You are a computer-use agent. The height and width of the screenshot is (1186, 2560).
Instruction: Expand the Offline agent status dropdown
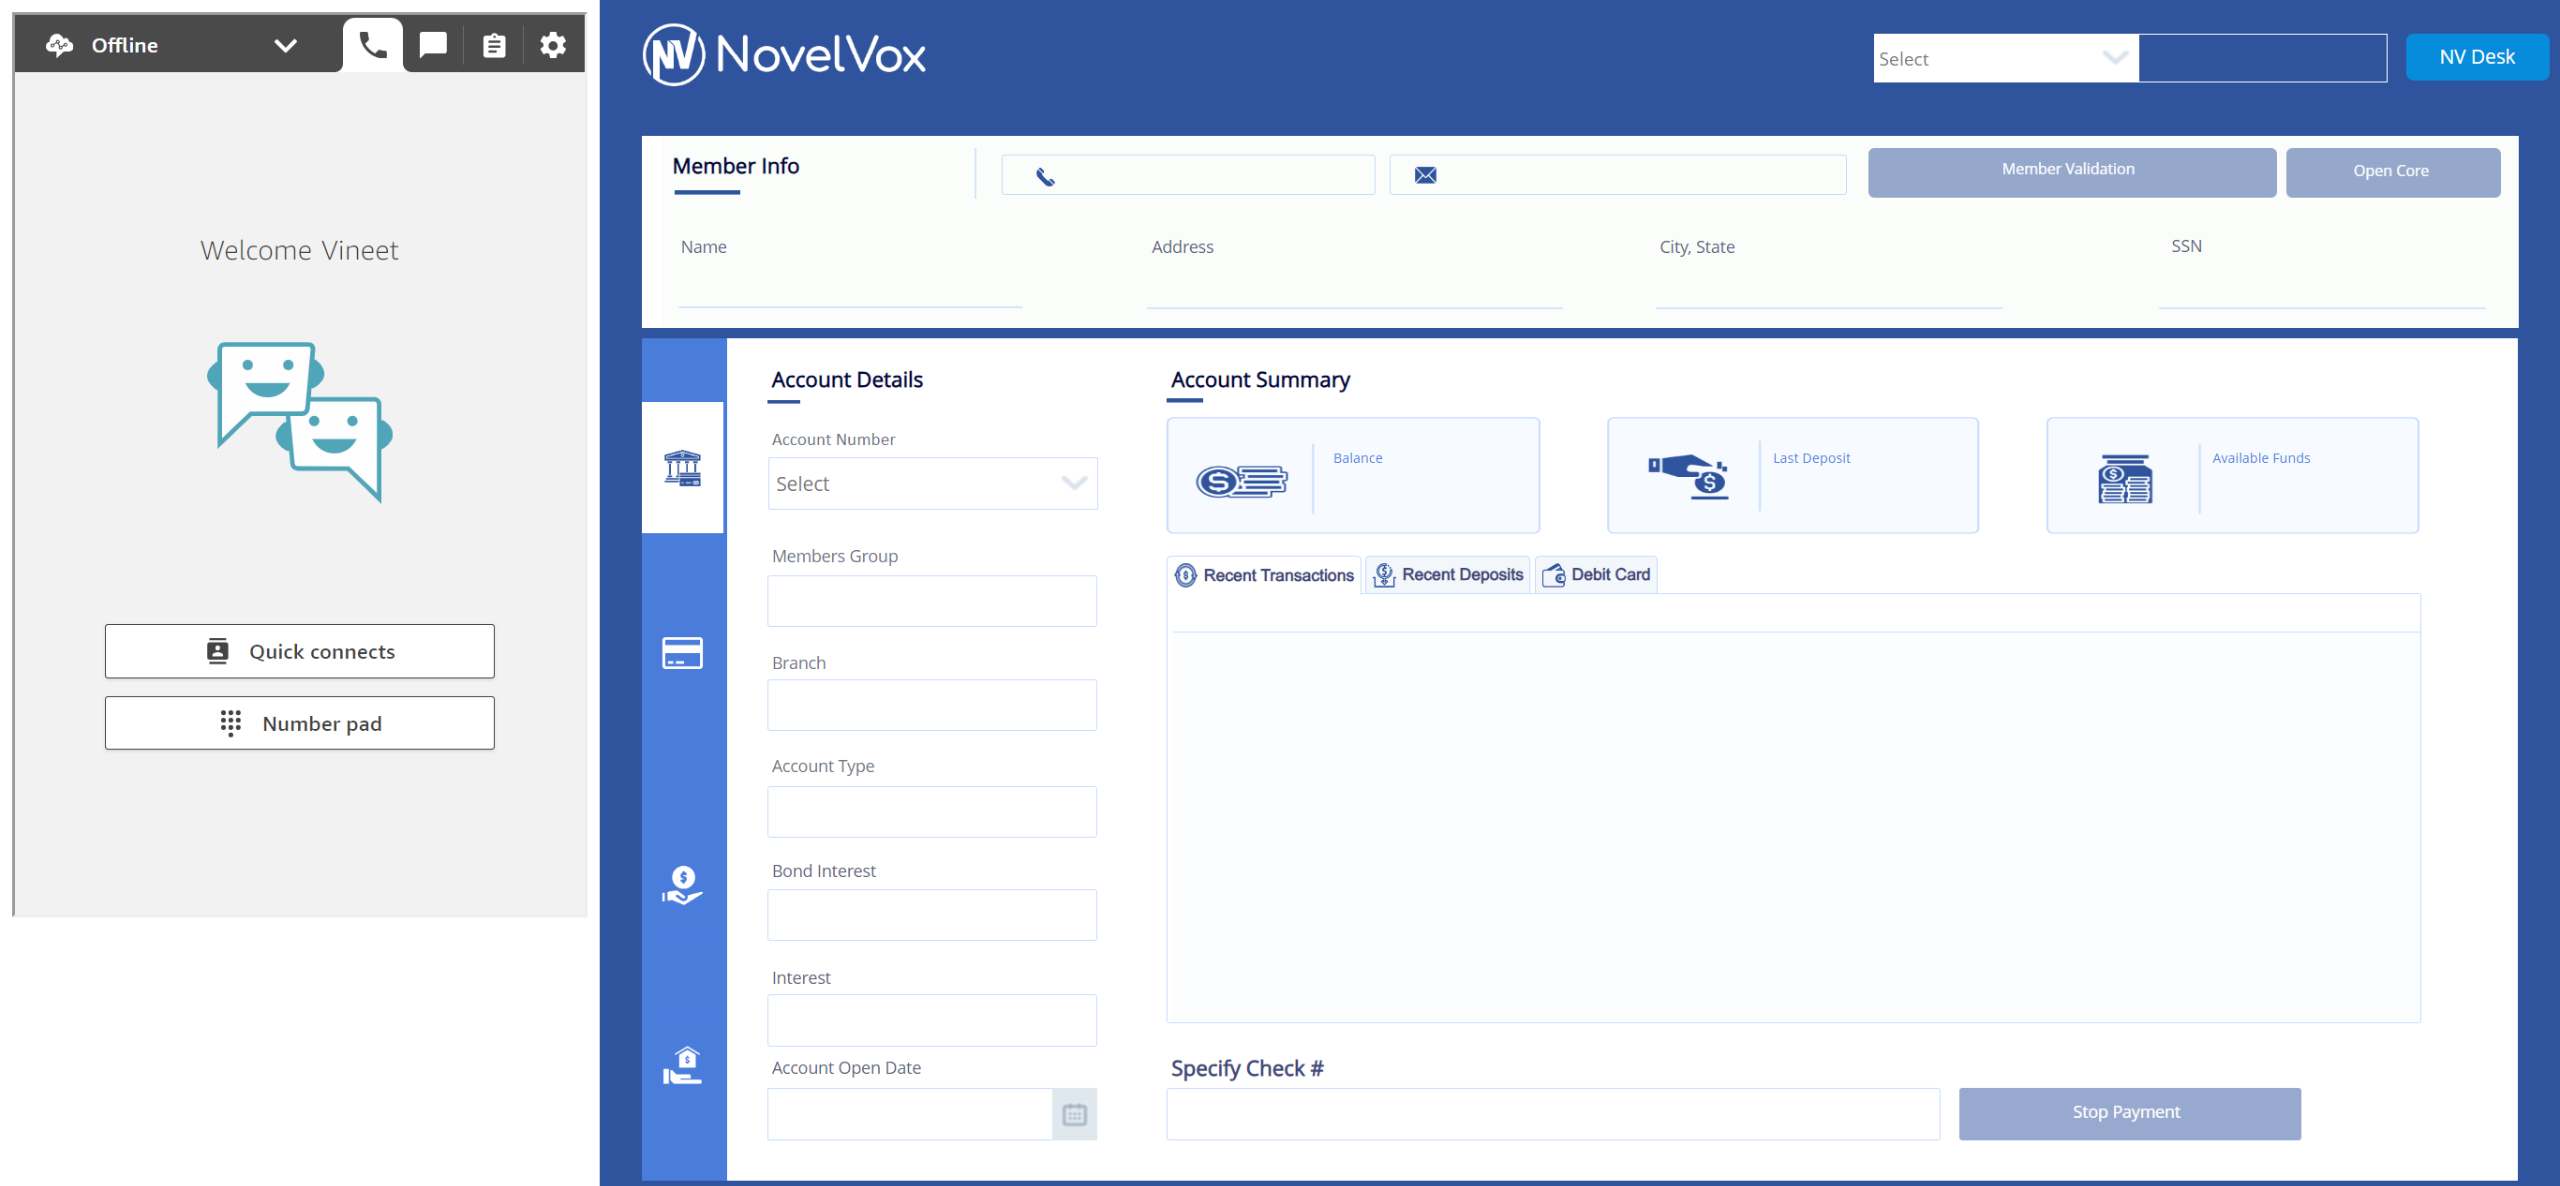pos(285,45)
